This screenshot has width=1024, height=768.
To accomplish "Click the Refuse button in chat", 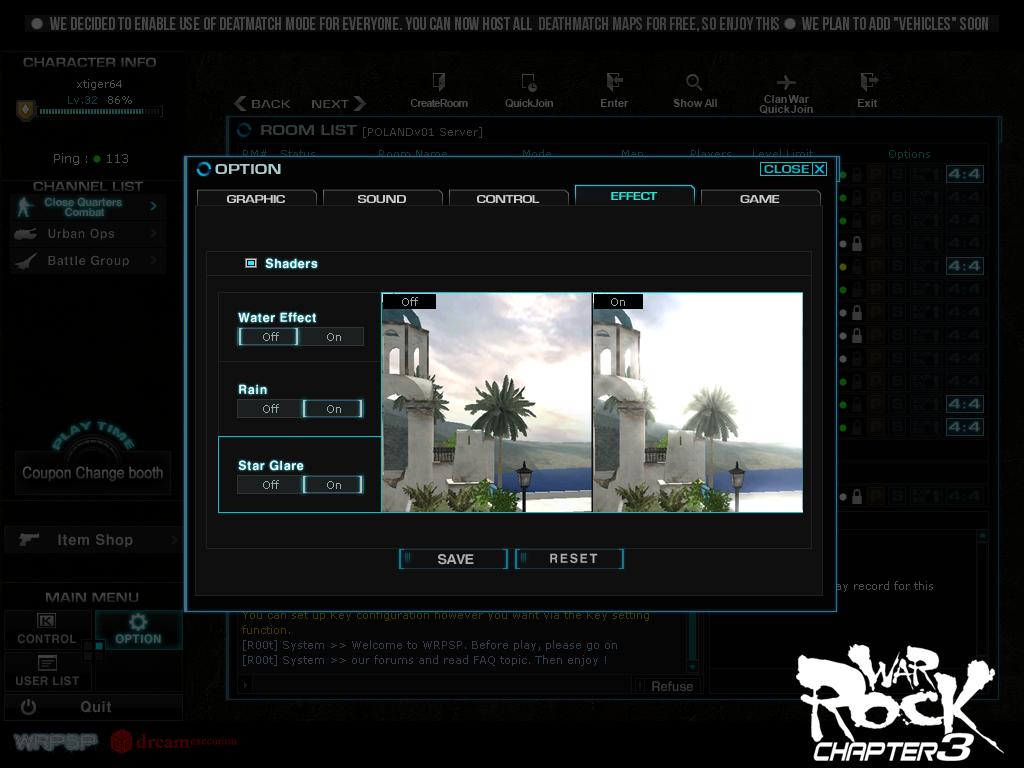I will (667, 686).
